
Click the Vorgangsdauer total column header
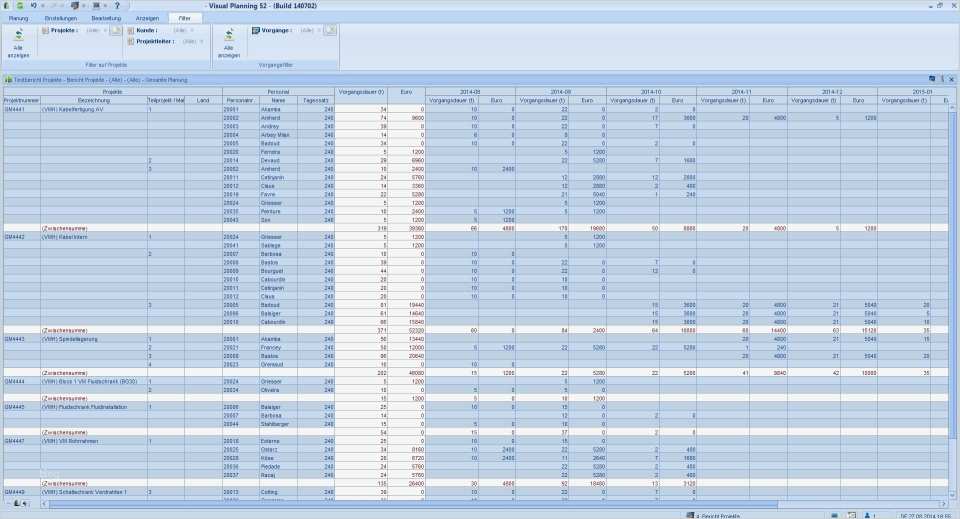361,92
